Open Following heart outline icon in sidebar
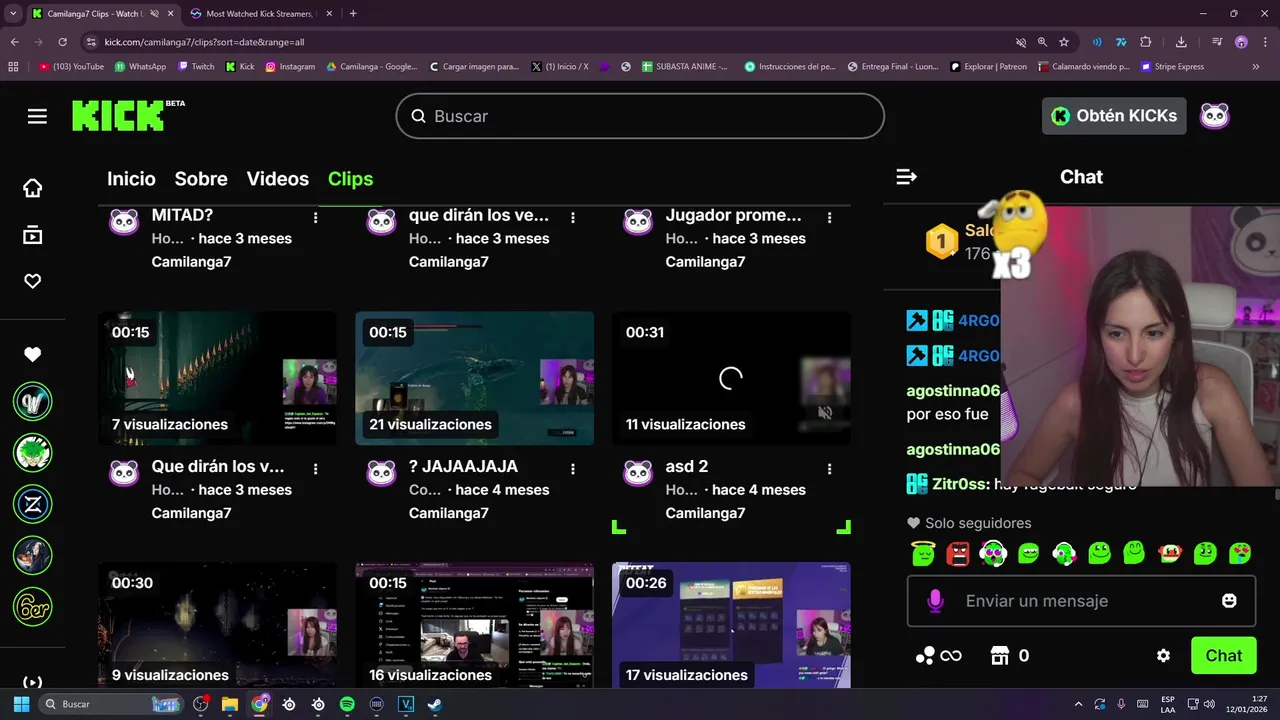This screenshot has height=720, width=1280. 33,281
